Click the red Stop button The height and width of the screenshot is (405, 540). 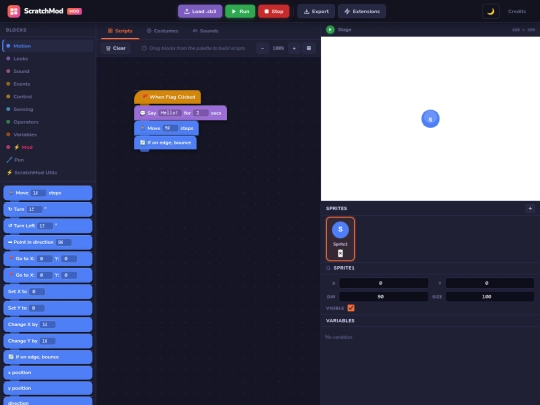273,11
